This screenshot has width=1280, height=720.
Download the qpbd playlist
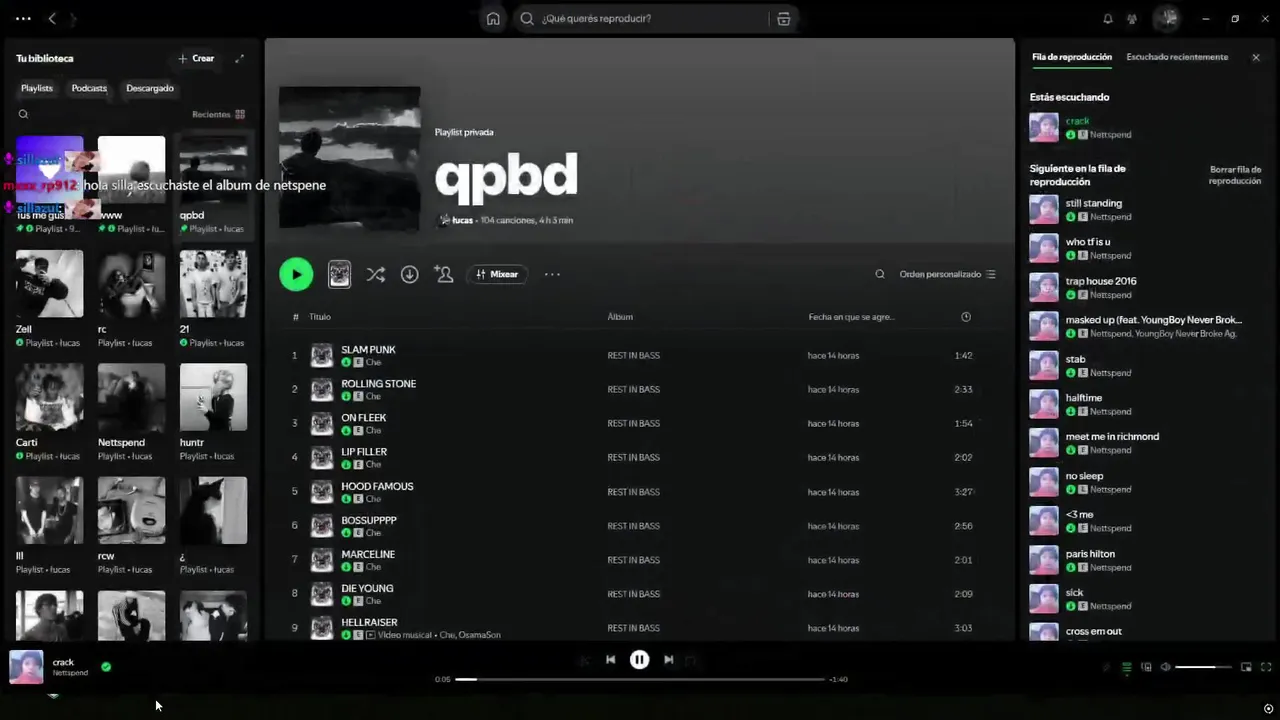(409, 274)
